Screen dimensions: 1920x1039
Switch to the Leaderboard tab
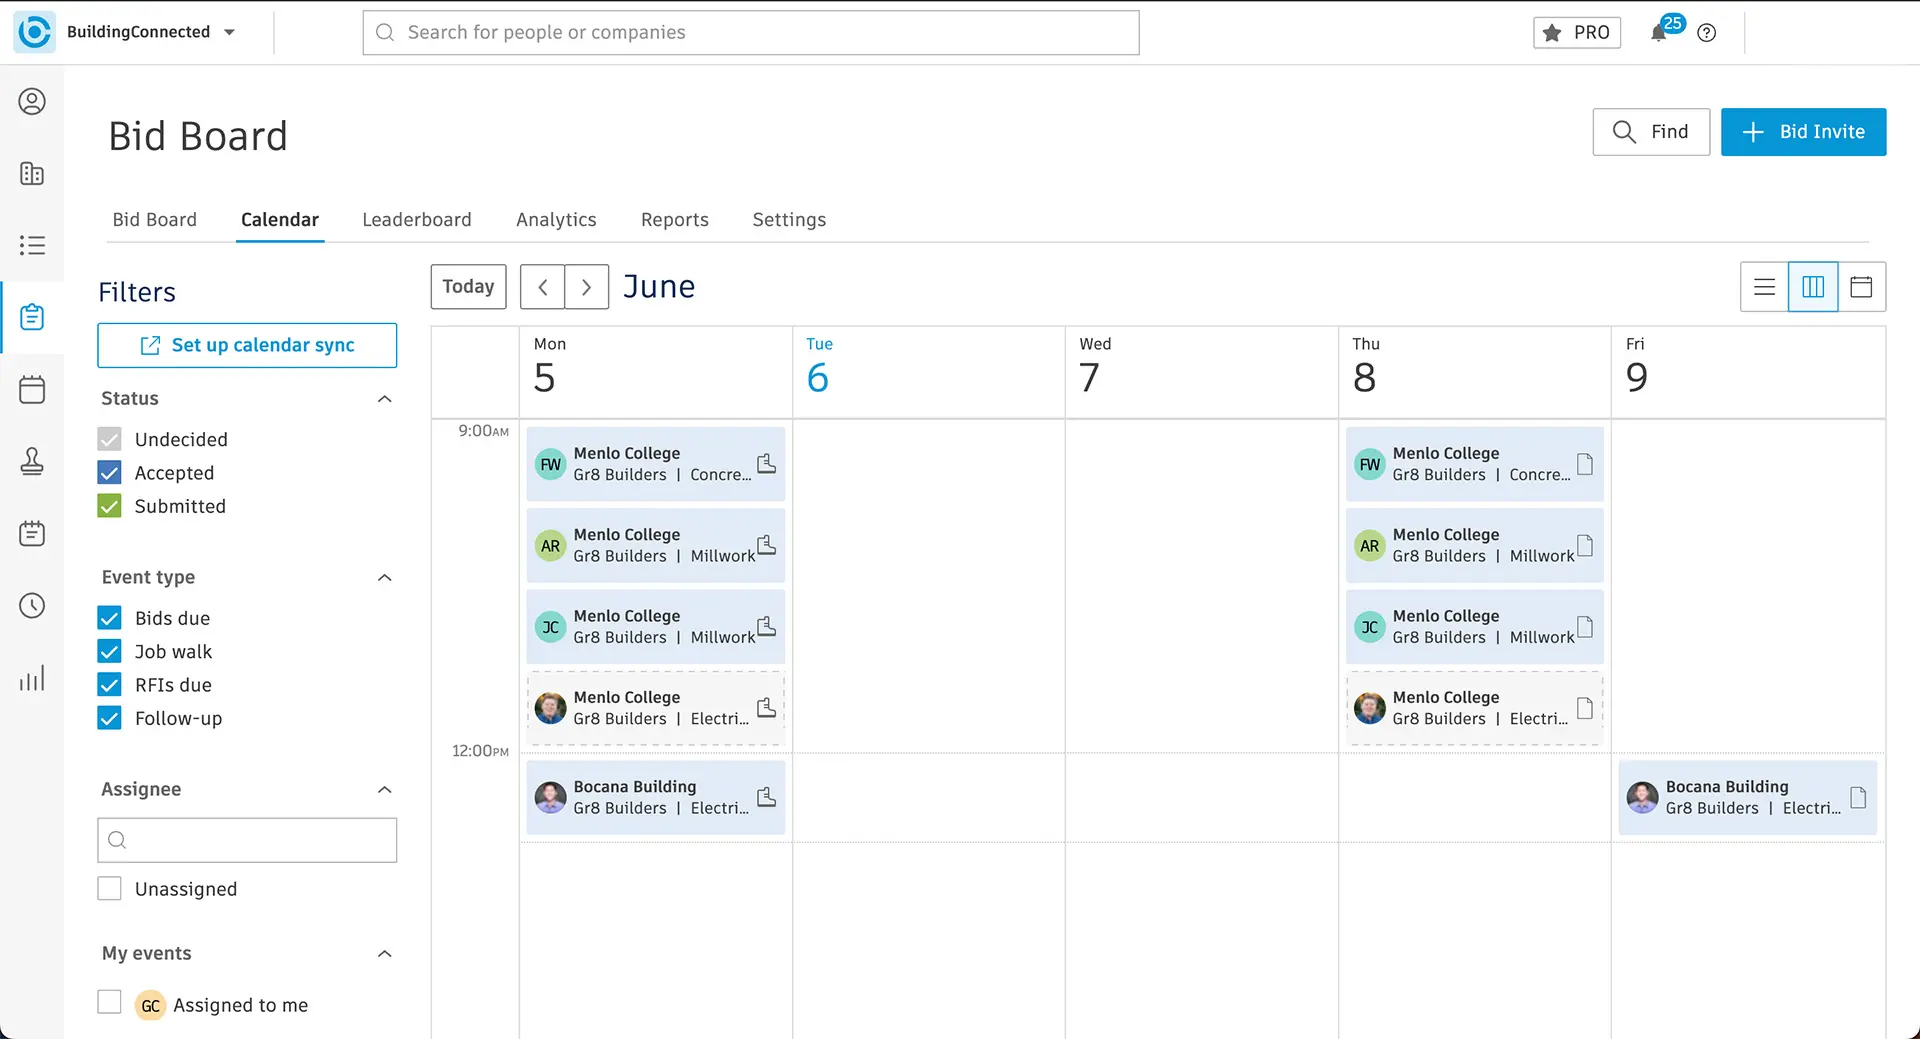pyautogui.click(x=416, y=220)
